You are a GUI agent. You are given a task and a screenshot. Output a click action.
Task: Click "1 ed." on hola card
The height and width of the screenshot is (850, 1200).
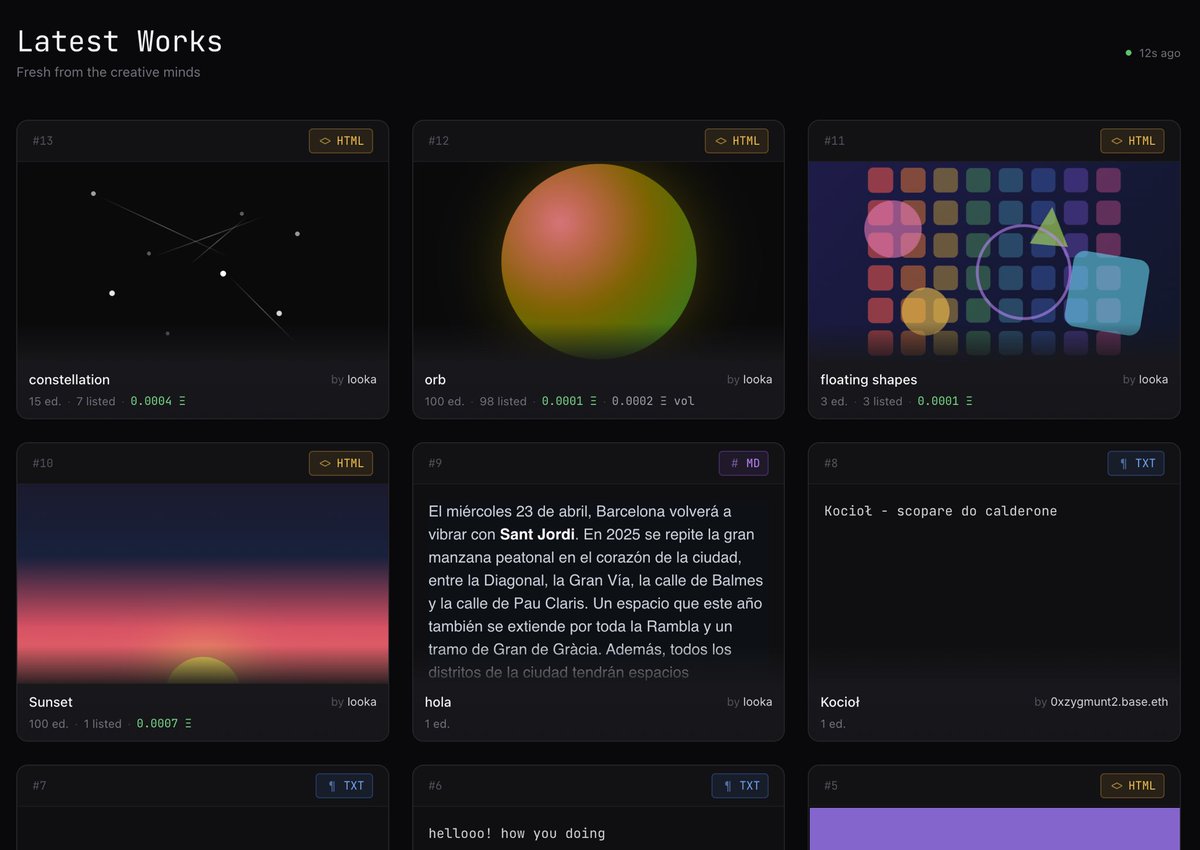coord(437,723)
